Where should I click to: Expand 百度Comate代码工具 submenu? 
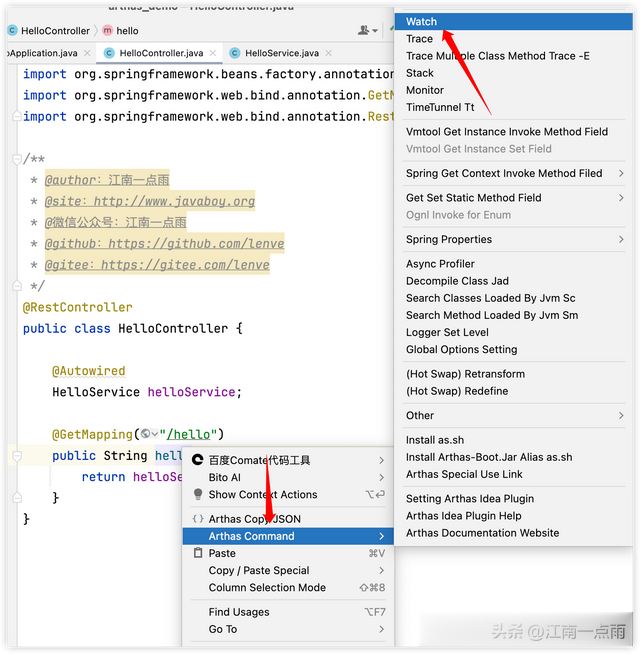288,460
